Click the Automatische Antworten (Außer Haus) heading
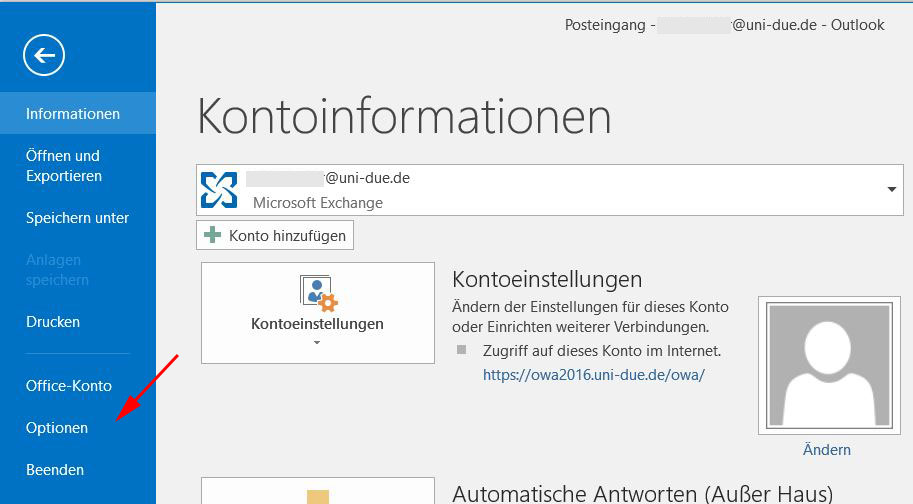The height and width of the screenshot is (504, 913). (642, 493)
